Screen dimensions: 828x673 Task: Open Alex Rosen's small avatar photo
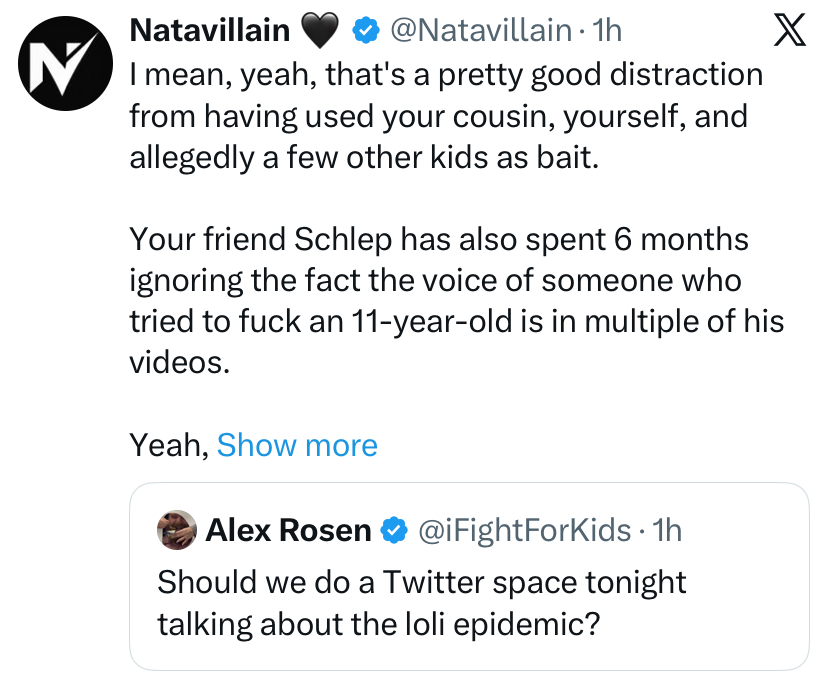177,530
